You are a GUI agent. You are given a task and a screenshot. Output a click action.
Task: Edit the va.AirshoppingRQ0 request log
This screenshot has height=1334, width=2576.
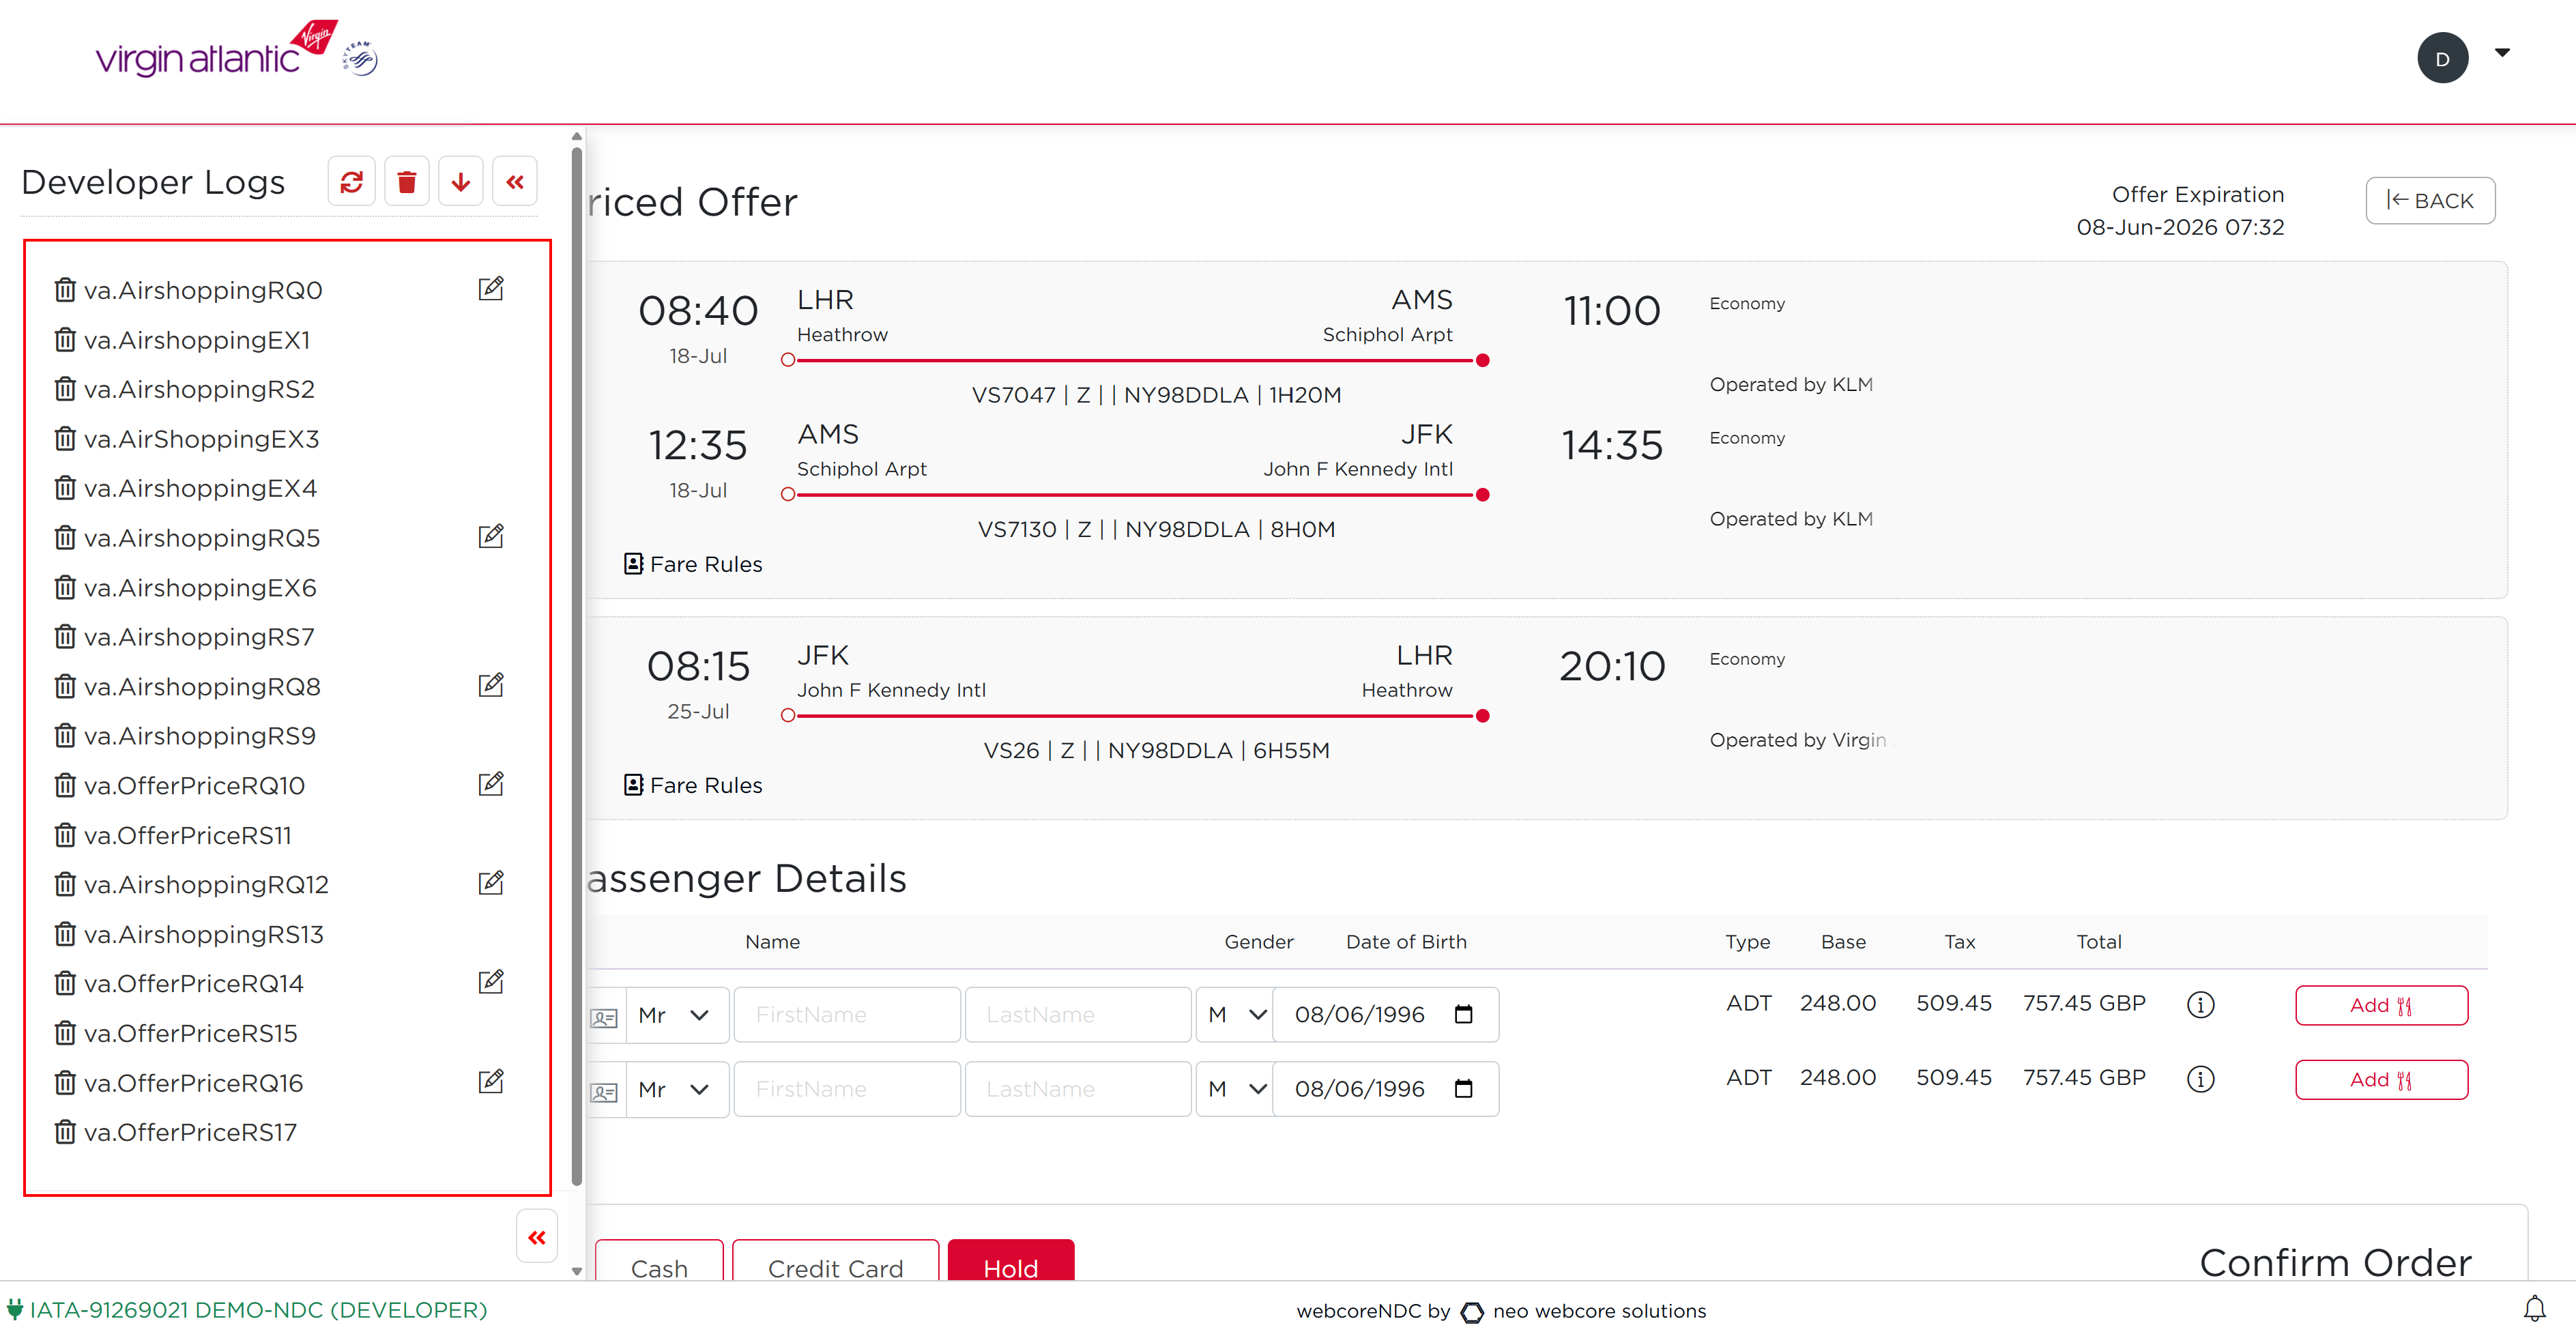coord(491,289)
